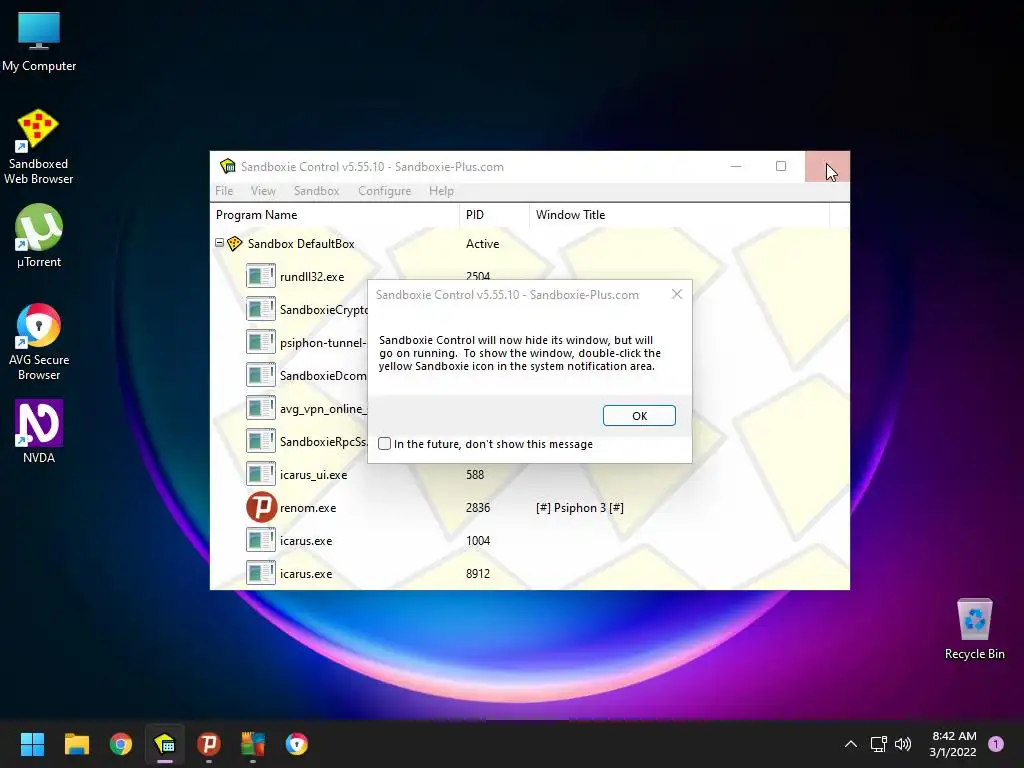Click the "[#] Psiphon 3 [#]" window title
Viewport: 1024px width, 768px height.
click(x=579, y=507)
